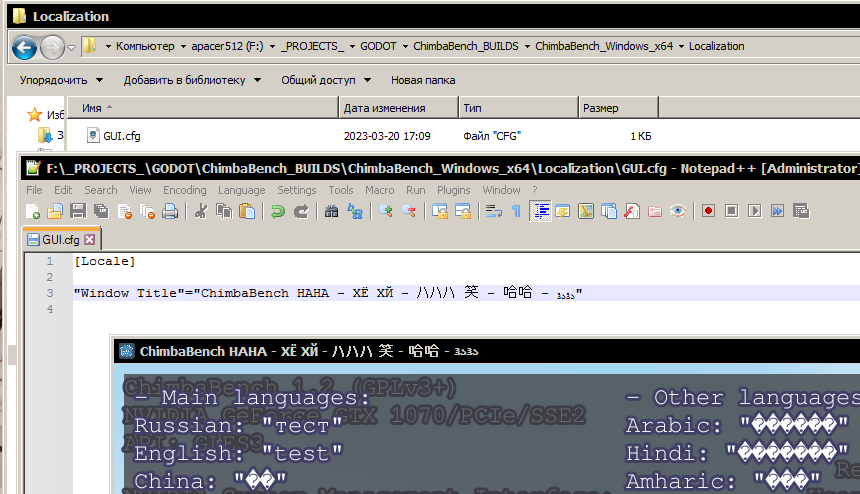The image size is (860, 494).
Task: Open the Search menu
Action: coord(101,190)
